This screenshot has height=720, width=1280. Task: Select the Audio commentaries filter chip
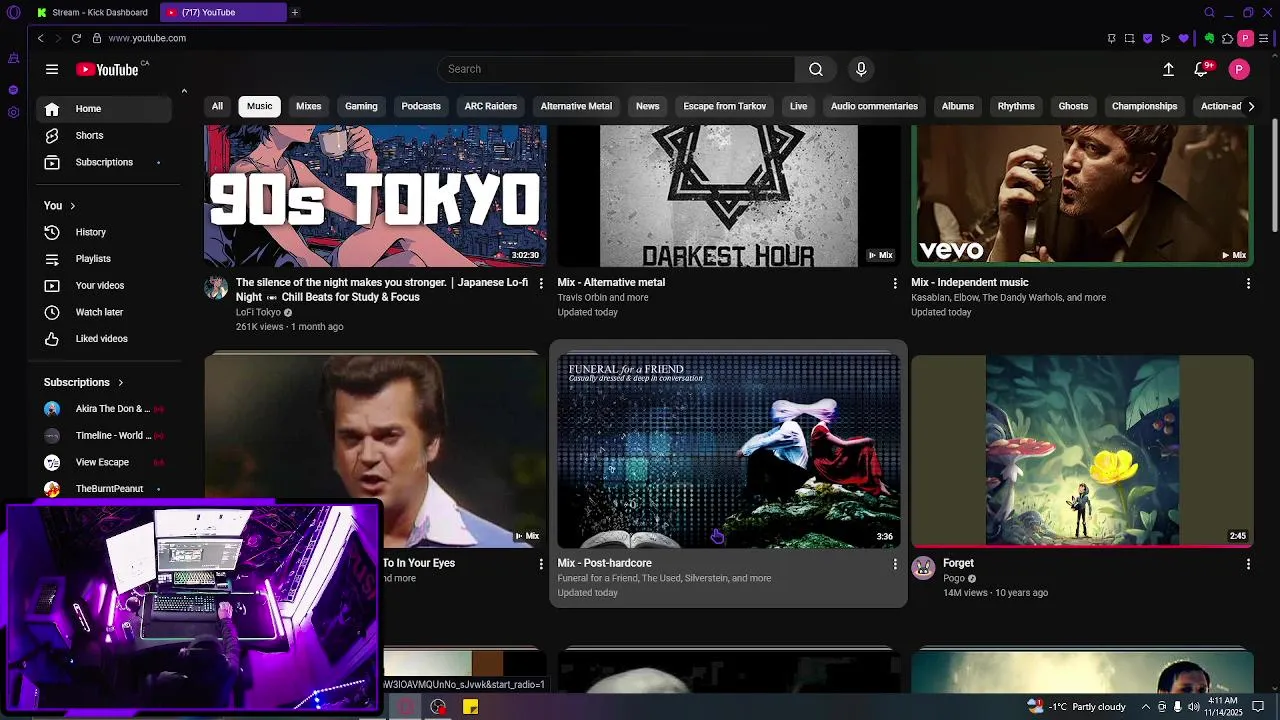874,106
